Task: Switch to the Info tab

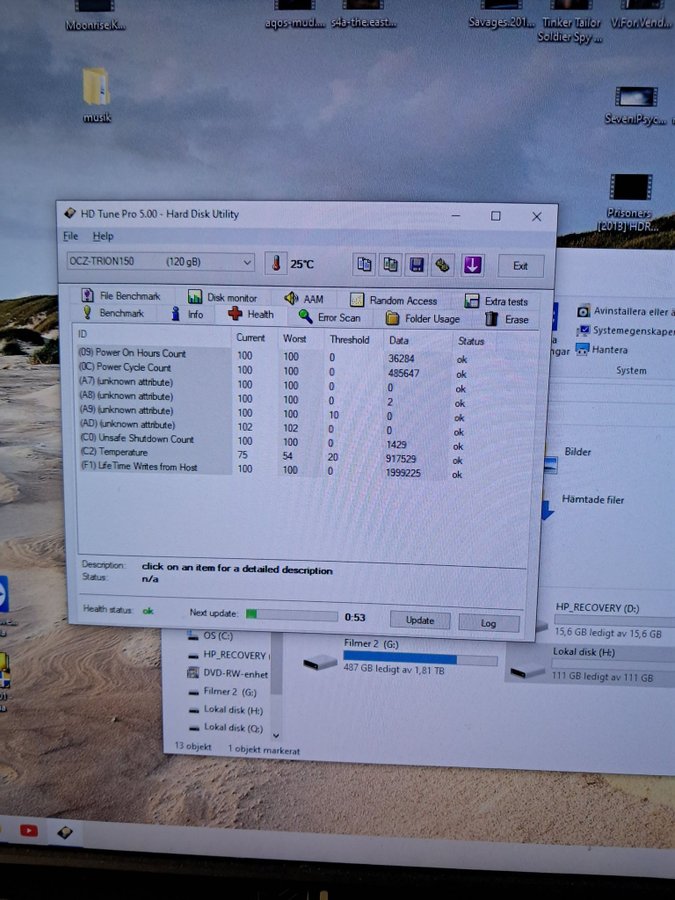Action: pos(188,314)
